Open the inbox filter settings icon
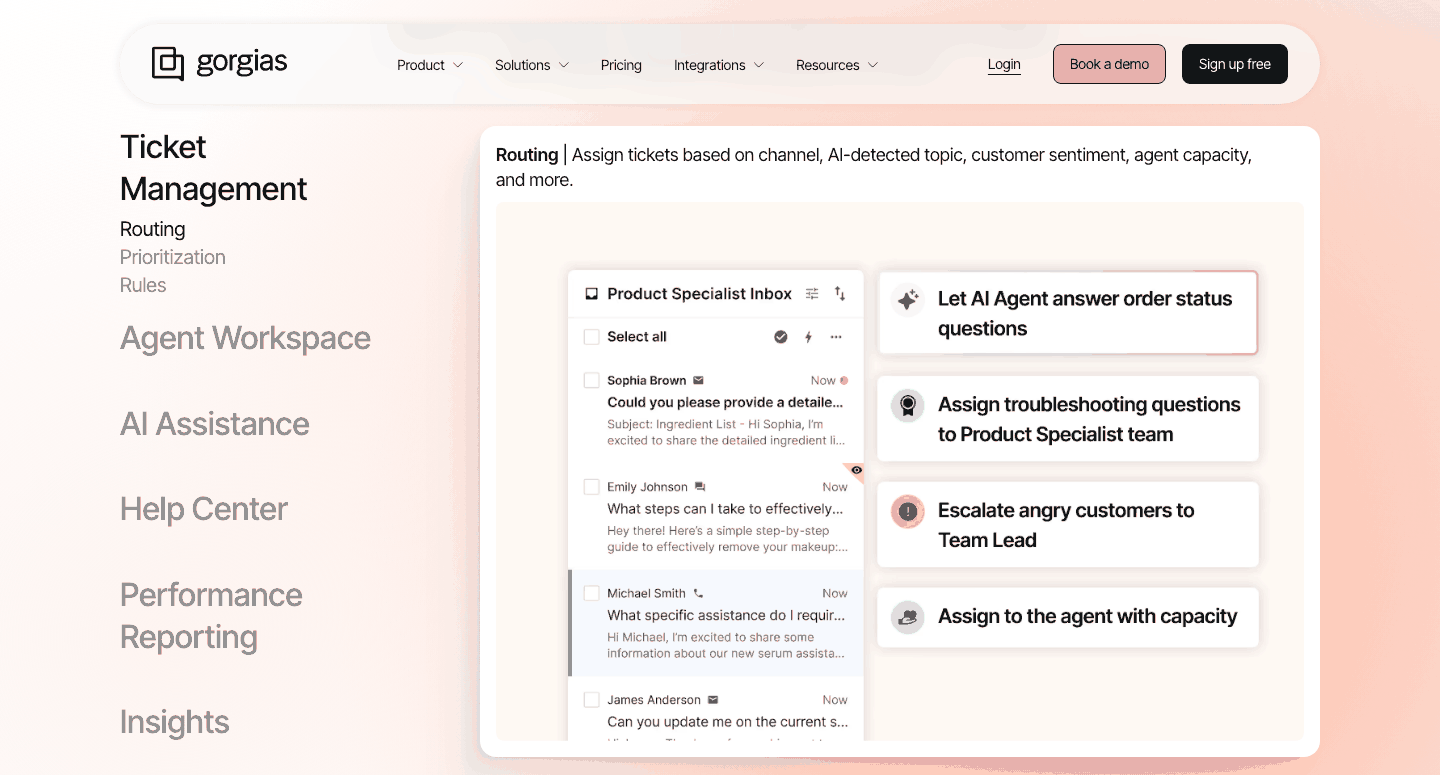This screenshot has width=1440, height=775. pyautogui.click(x=812, y=294)
